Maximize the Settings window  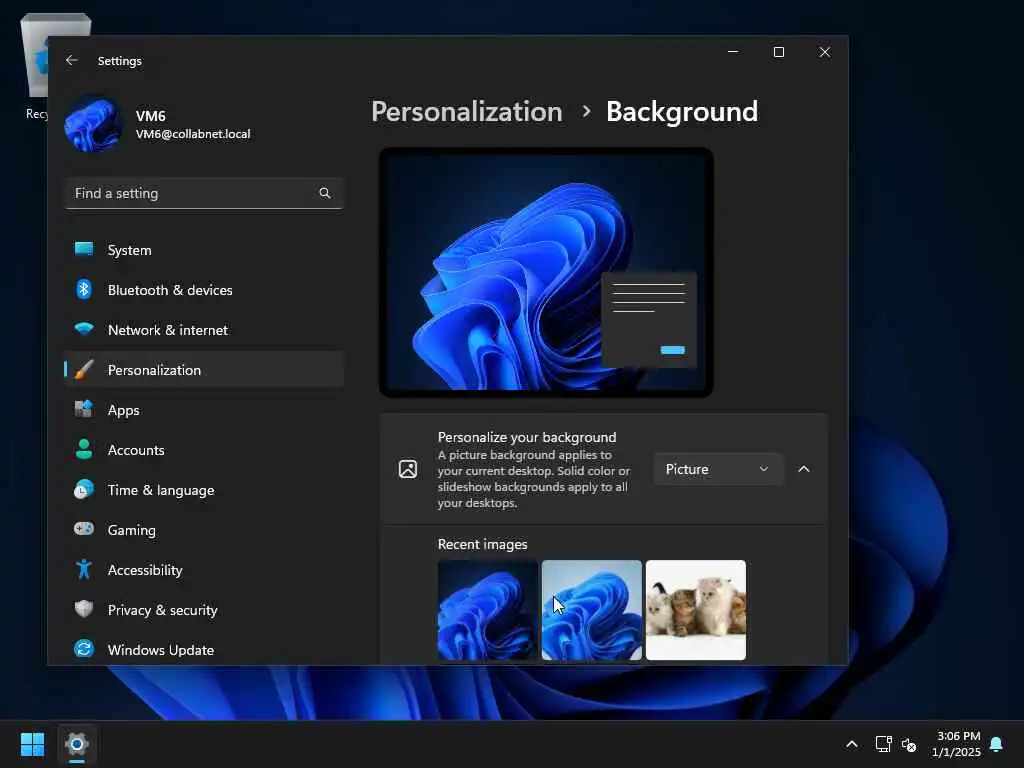778,52
